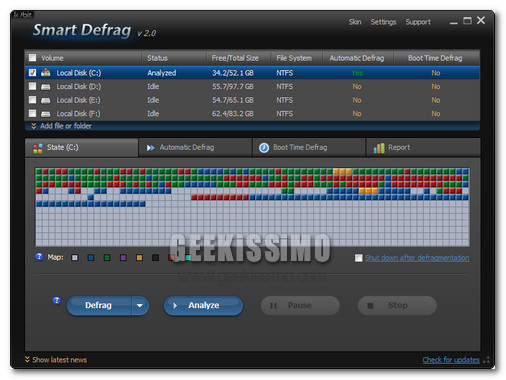Click the help icon beside Map legend

(x=39, y=257)
